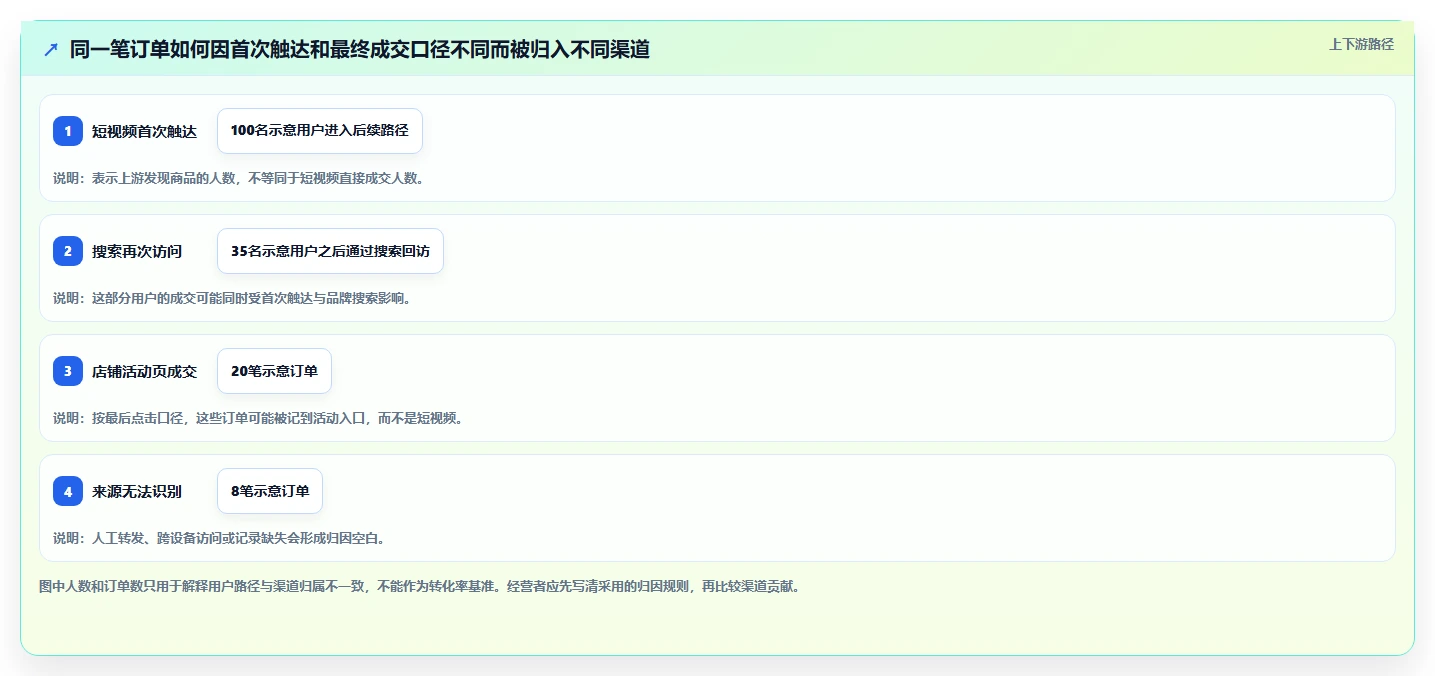Click the step 3 number badge

pos(68,371)
